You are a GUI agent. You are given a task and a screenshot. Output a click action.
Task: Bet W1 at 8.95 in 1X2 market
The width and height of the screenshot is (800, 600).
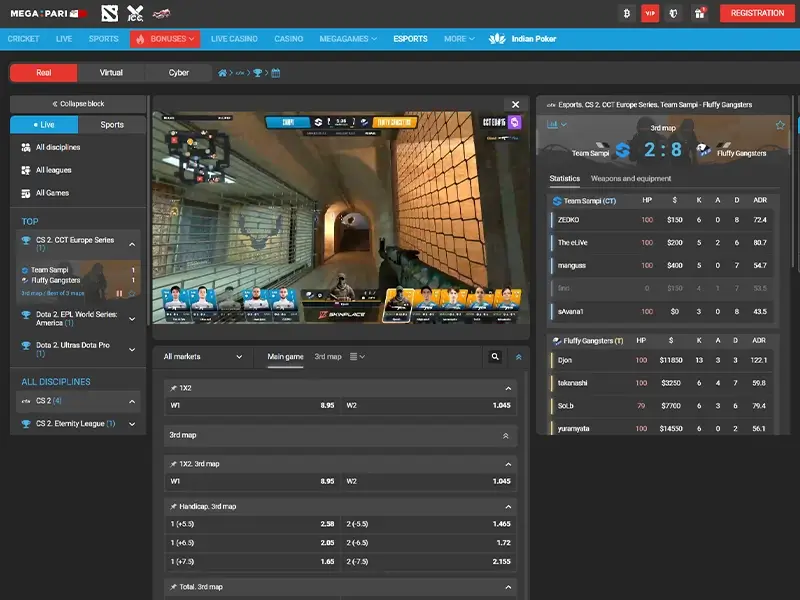click(x=252, y=406)
